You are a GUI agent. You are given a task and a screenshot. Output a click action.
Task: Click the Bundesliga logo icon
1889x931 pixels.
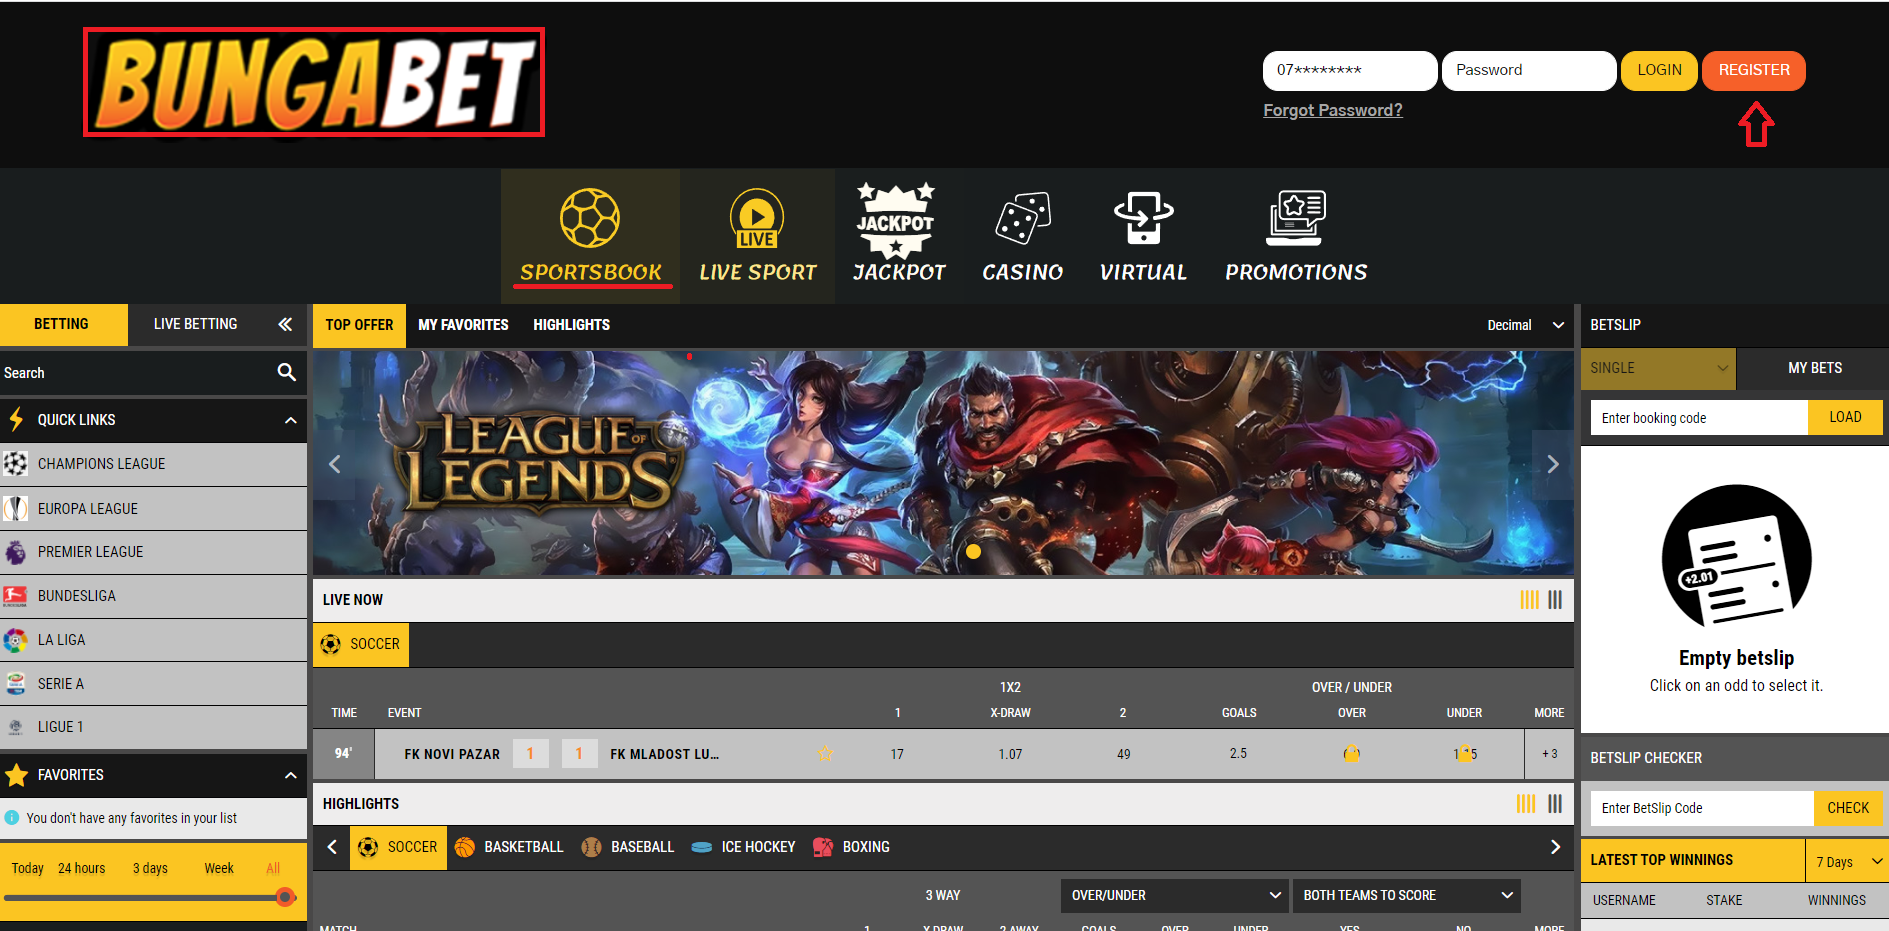15,596
